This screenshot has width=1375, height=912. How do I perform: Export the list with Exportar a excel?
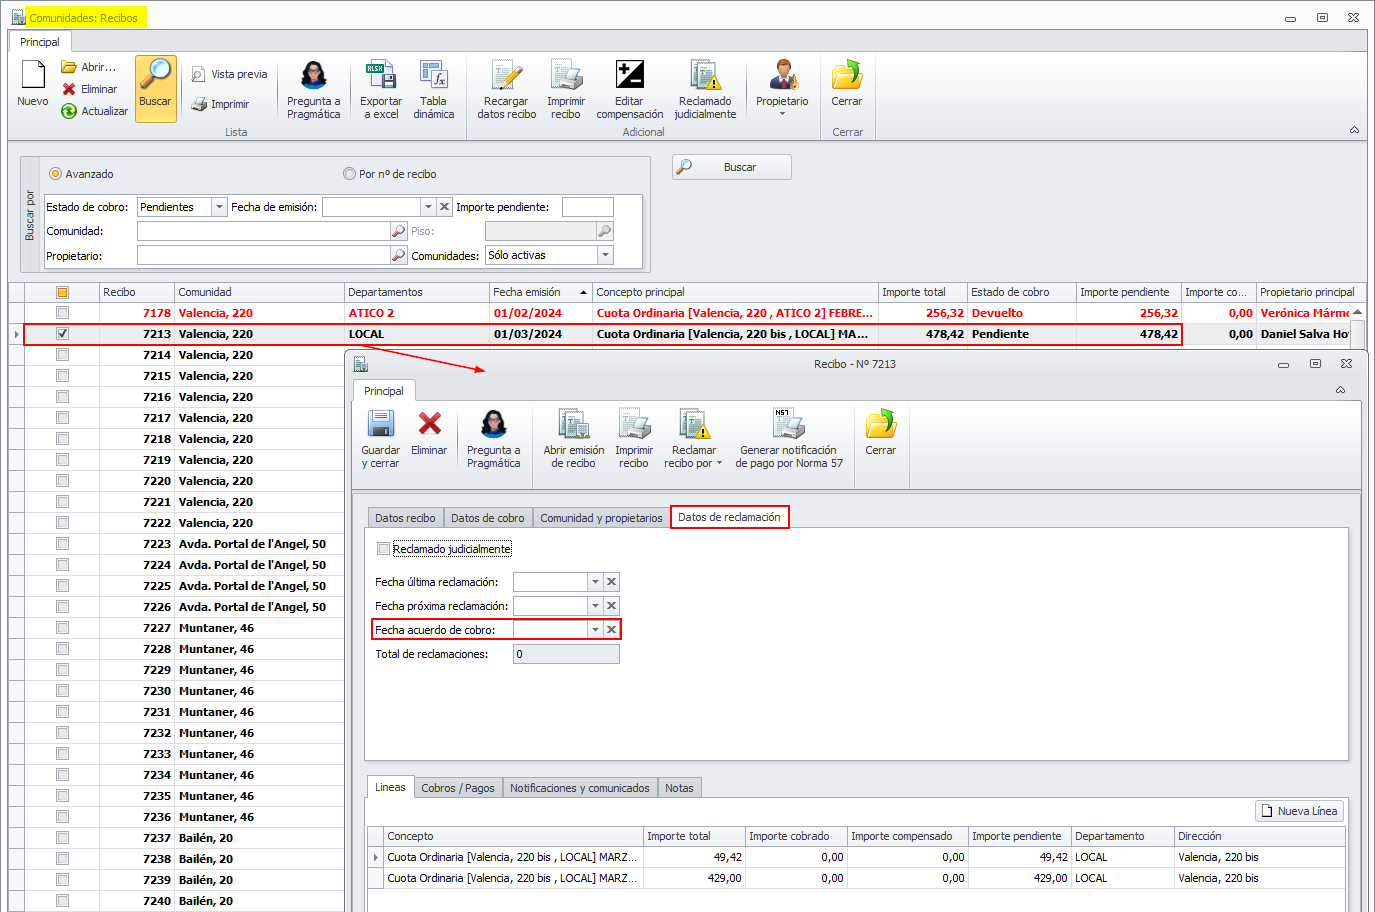(x=381, y=90)
